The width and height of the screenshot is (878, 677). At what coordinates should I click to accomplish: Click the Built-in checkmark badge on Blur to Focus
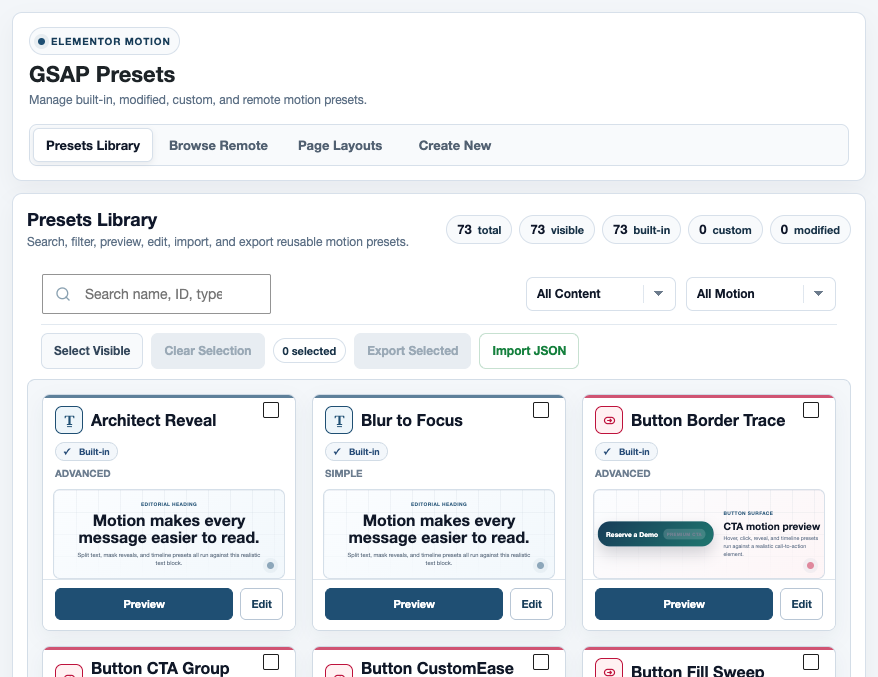pyautogui.click(x=356, y=451)
